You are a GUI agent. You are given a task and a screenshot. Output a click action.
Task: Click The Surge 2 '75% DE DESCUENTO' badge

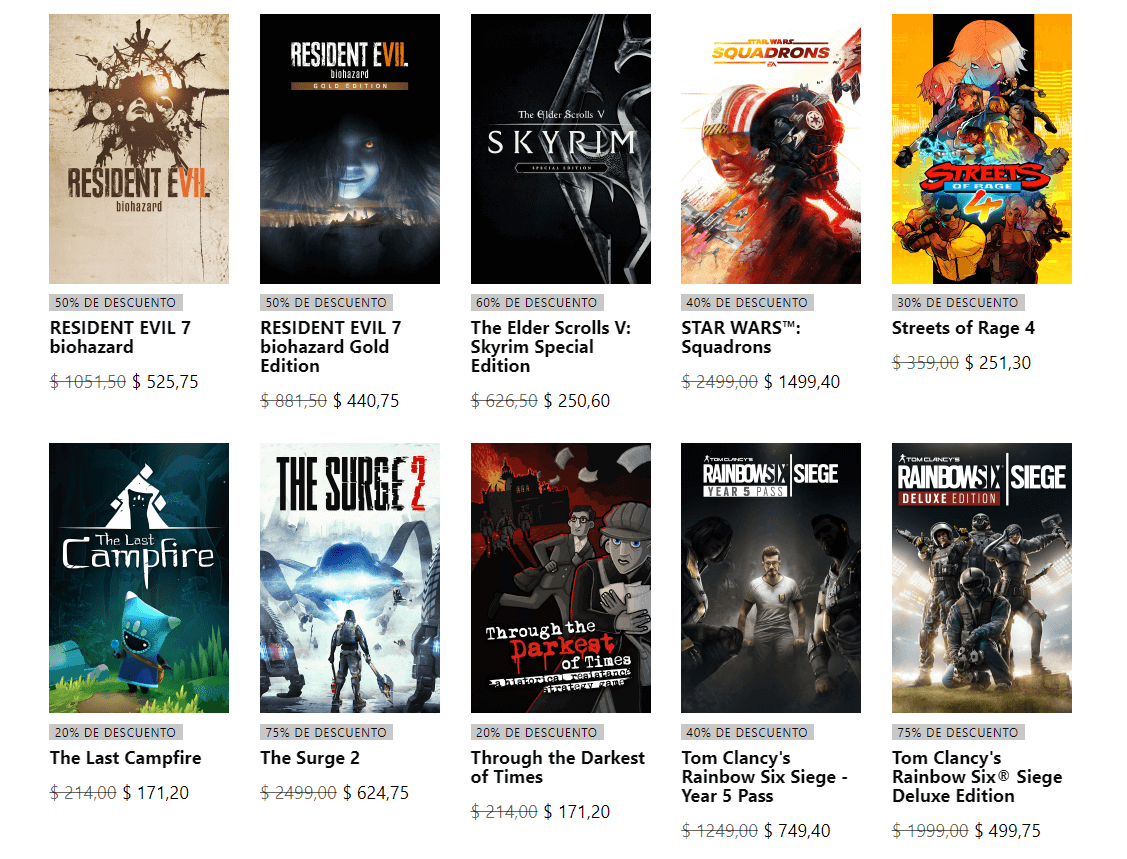(324, 732)
